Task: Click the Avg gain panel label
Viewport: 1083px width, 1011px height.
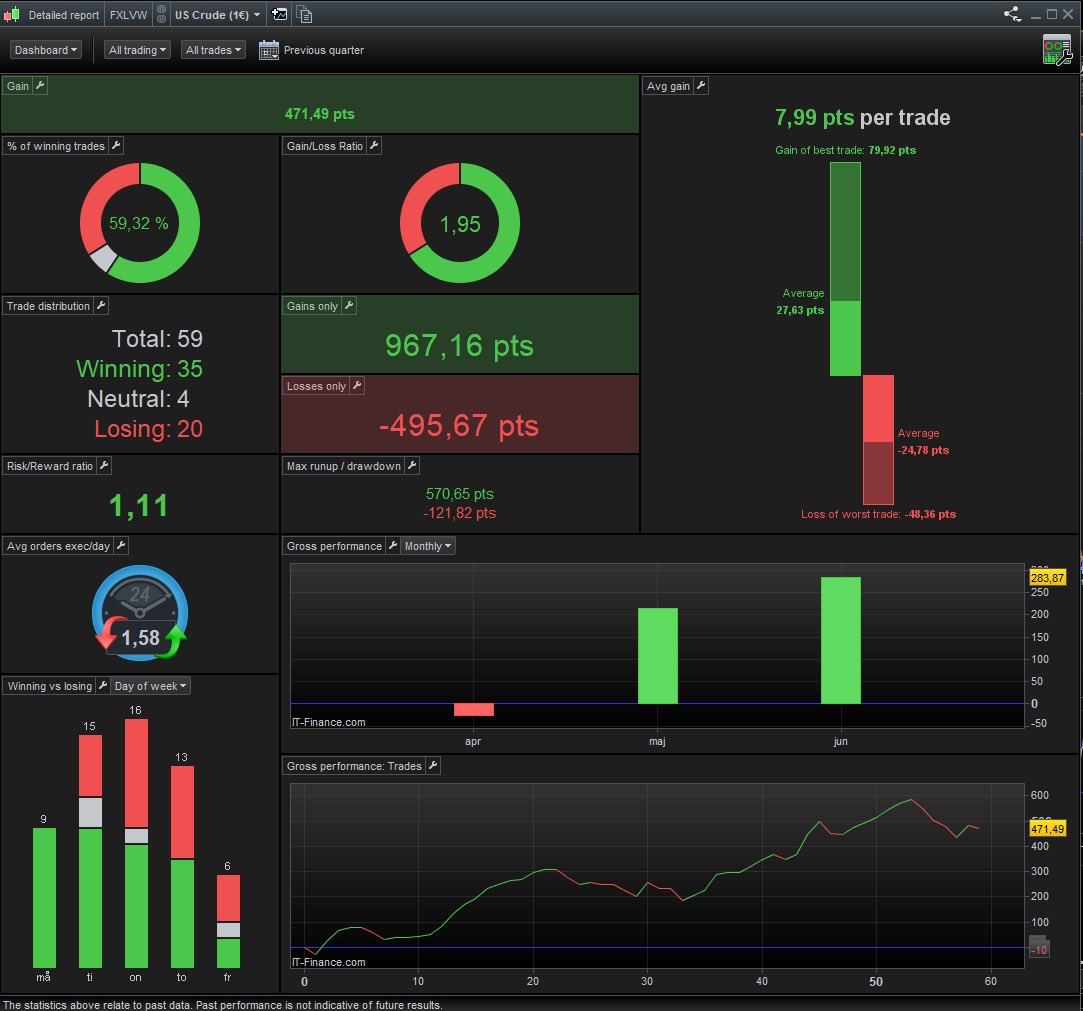Action: [668, 86]
